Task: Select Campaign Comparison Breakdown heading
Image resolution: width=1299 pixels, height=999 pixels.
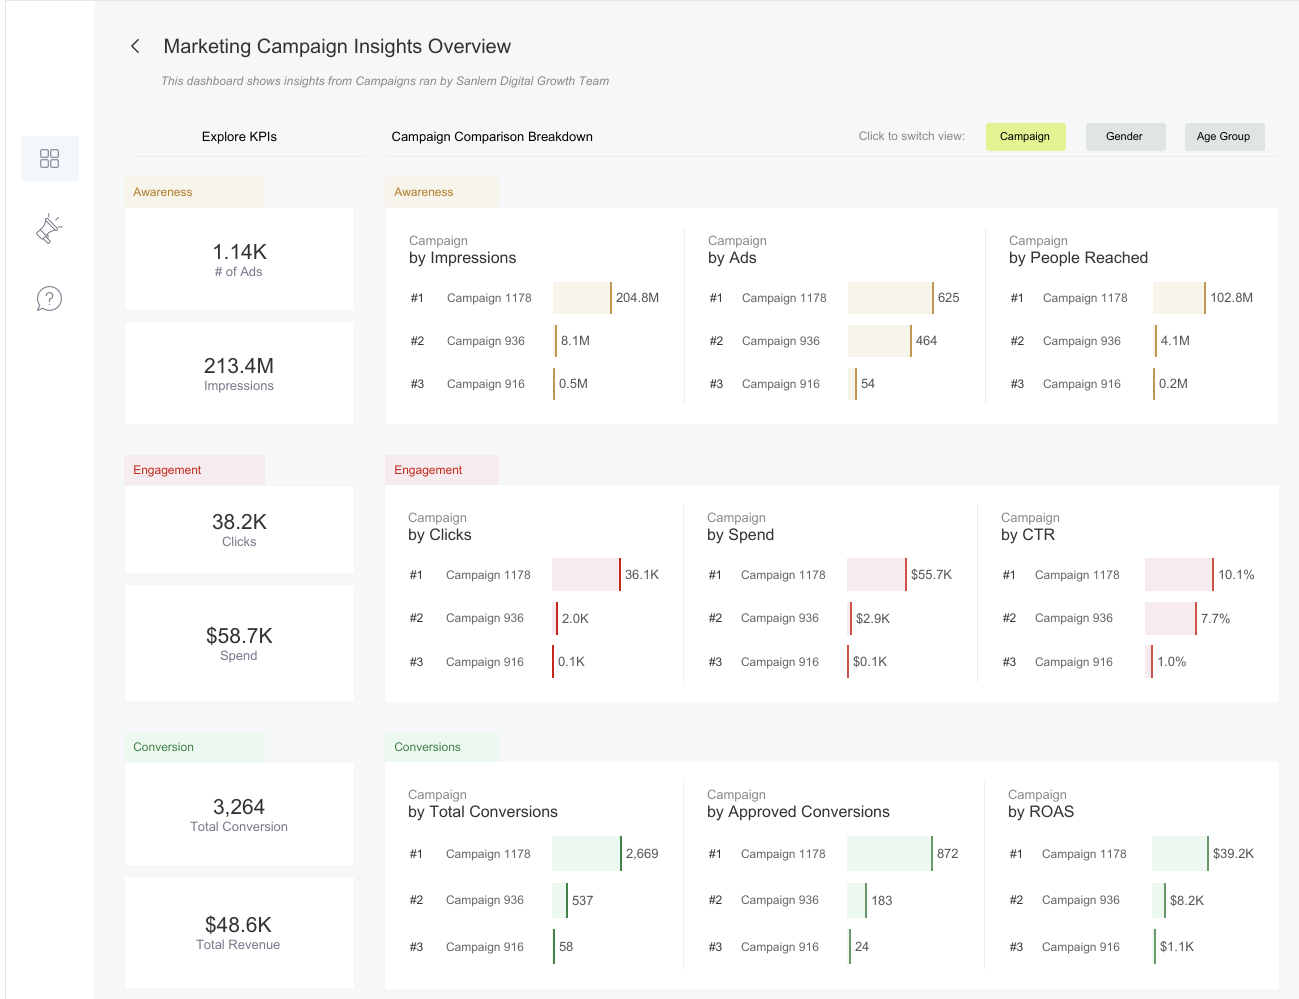Action: tap(492, 137)
